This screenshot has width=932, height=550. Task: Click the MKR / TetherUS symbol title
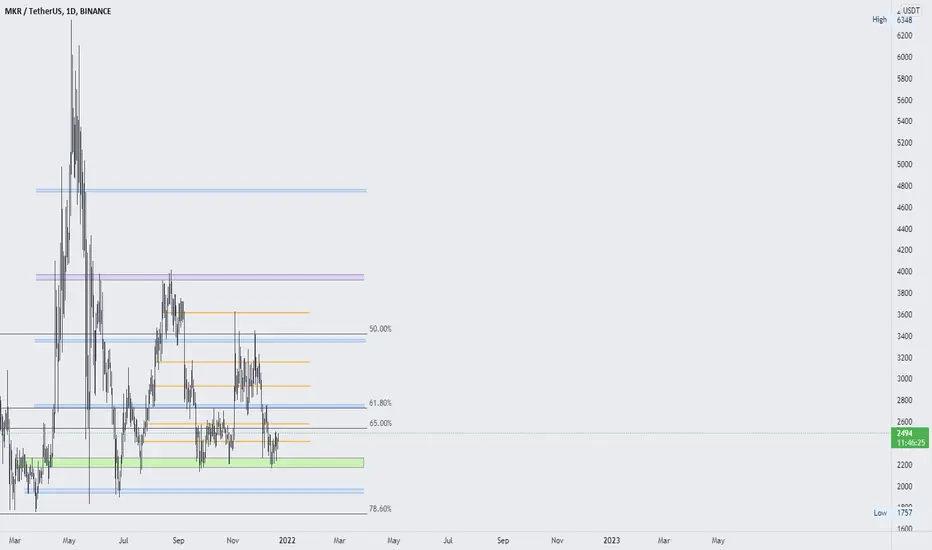coord(33,11)
